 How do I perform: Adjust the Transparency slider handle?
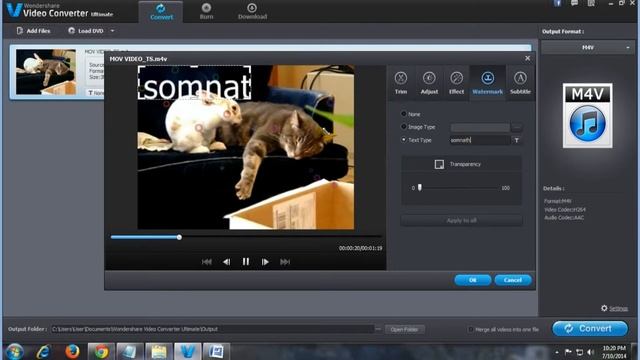click(x=420, y=187)
